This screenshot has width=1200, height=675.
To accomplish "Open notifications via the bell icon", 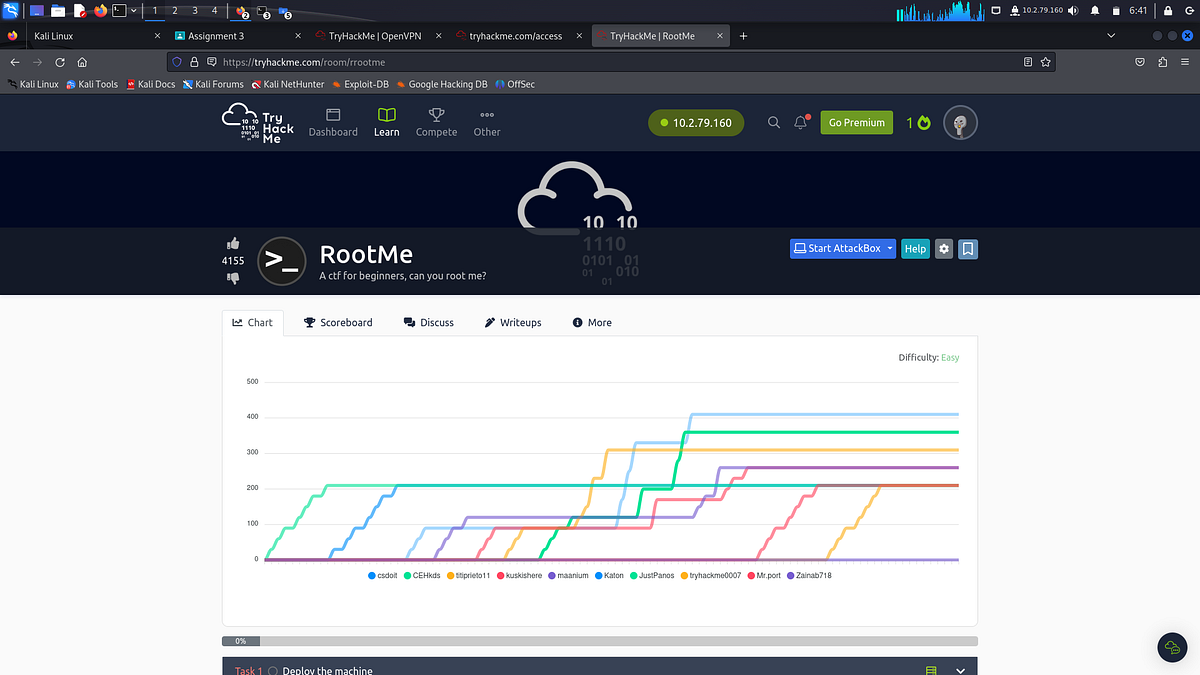I will tap(799, 122).
